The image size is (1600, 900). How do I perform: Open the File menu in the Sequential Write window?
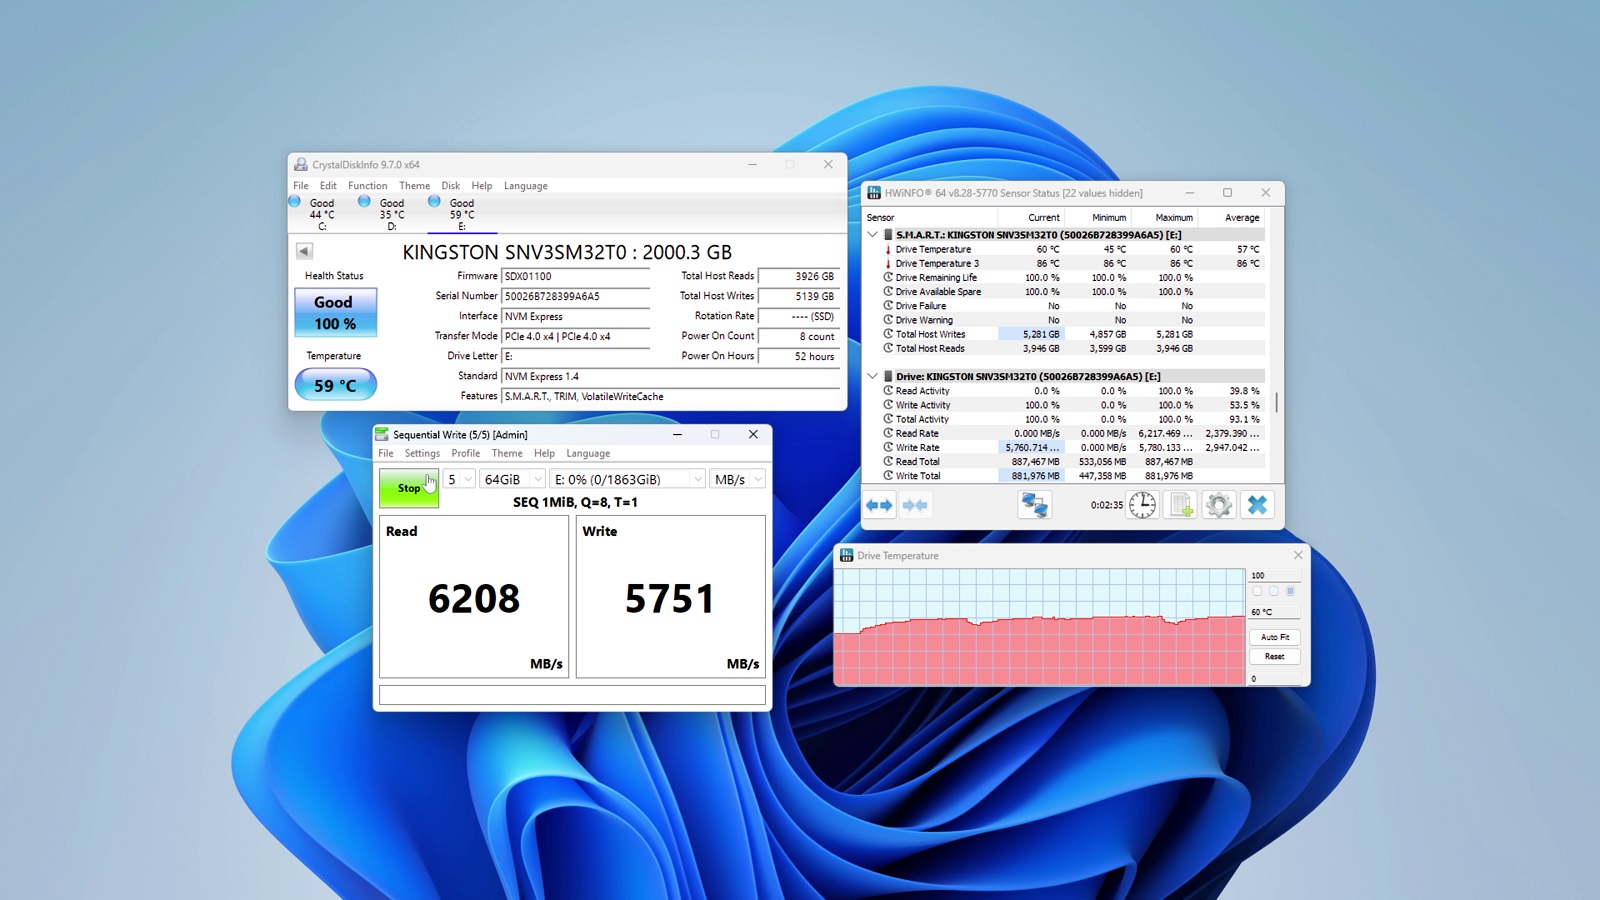pos(386,453)
